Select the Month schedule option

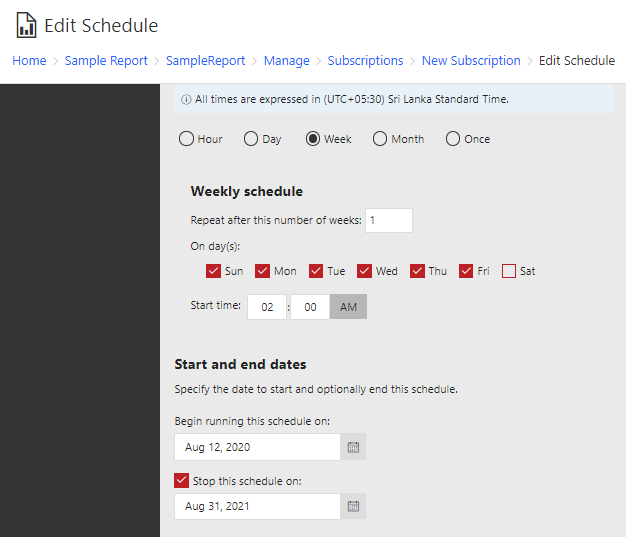pyautogui.click(x=380, y=139)
